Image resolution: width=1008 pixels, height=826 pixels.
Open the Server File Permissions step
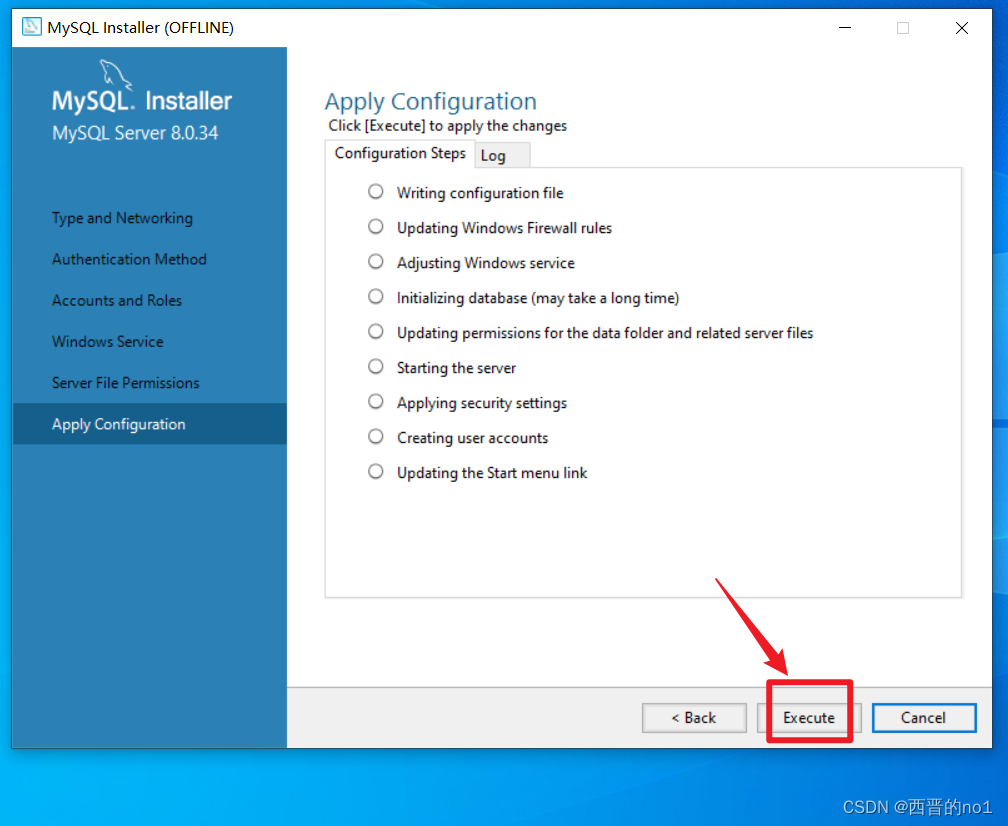click(x=125, y=382)
